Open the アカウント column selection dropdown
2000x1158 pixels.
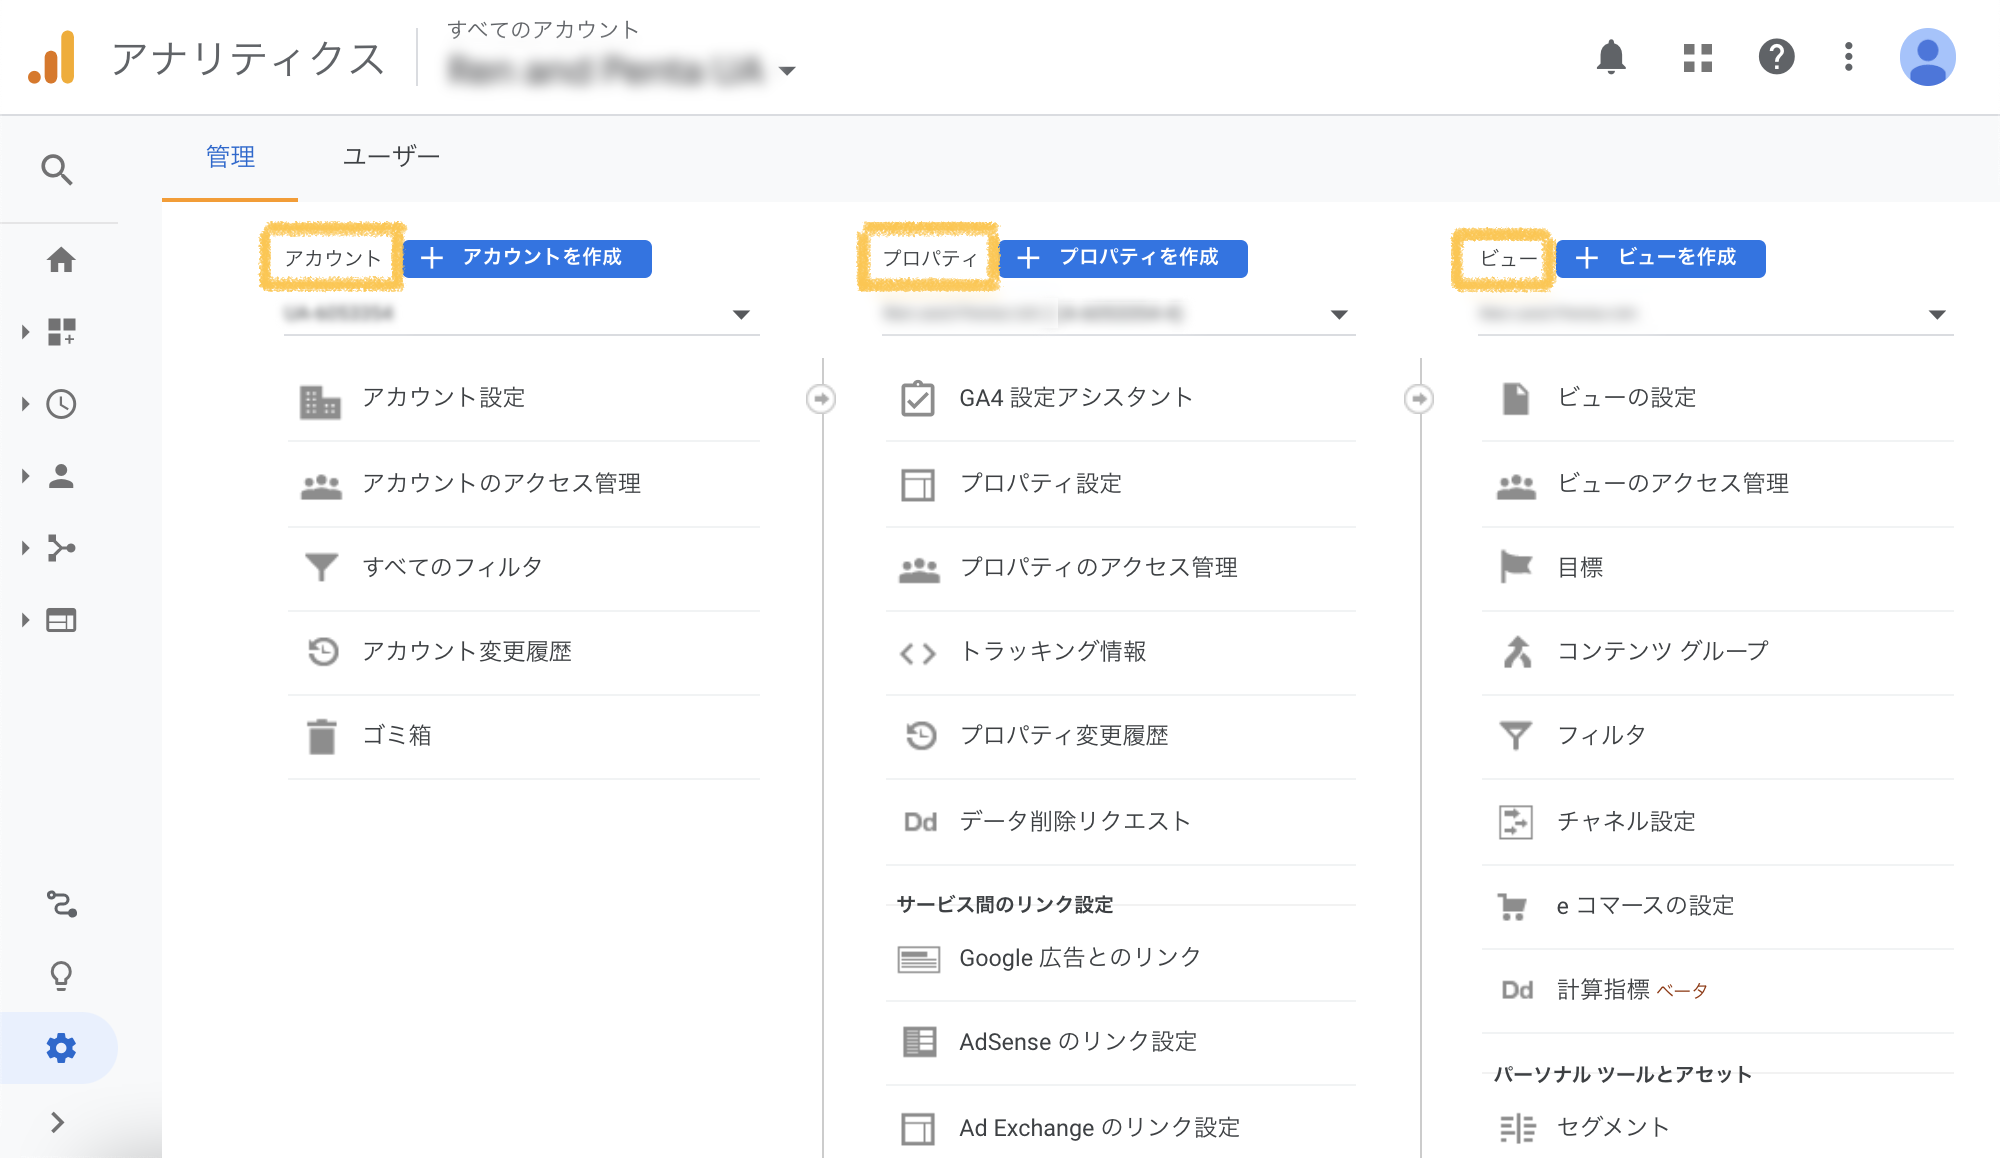(x=521, y=314)
